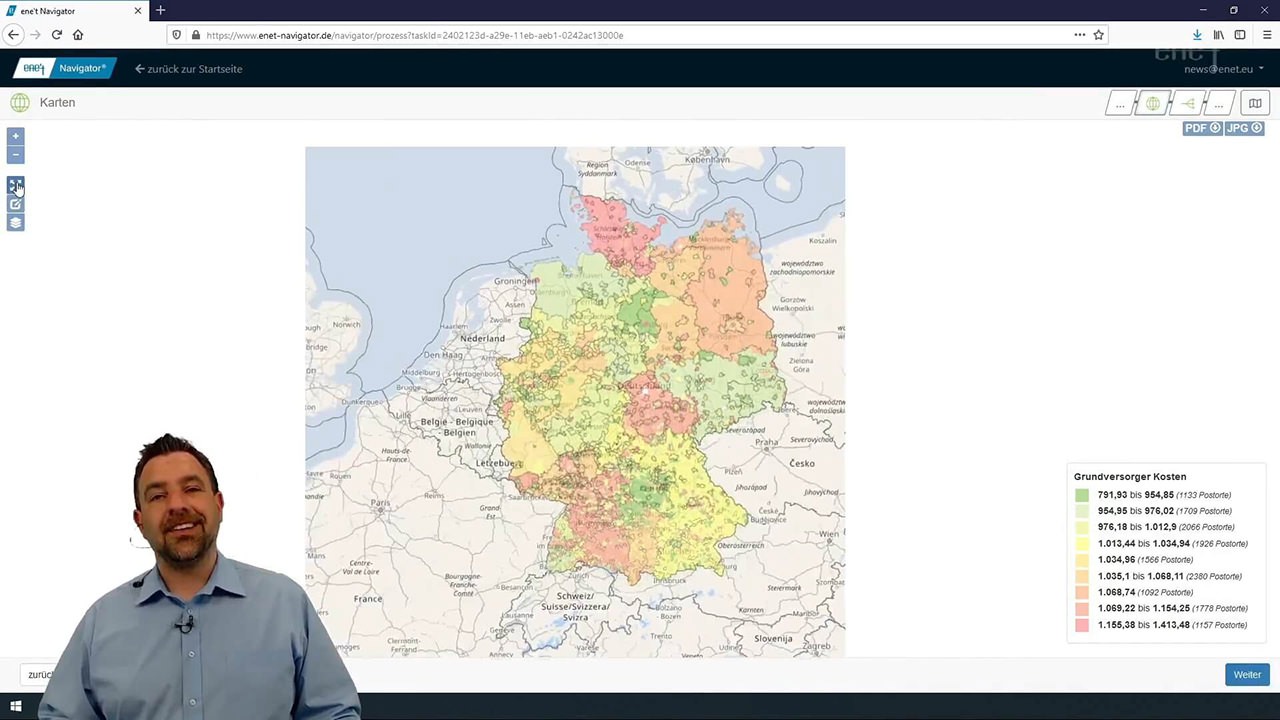The width and height of the screenshot is (1280, 720).
Task: Open the news@enet.eu account dropdown
Action: pos(1223,69)
